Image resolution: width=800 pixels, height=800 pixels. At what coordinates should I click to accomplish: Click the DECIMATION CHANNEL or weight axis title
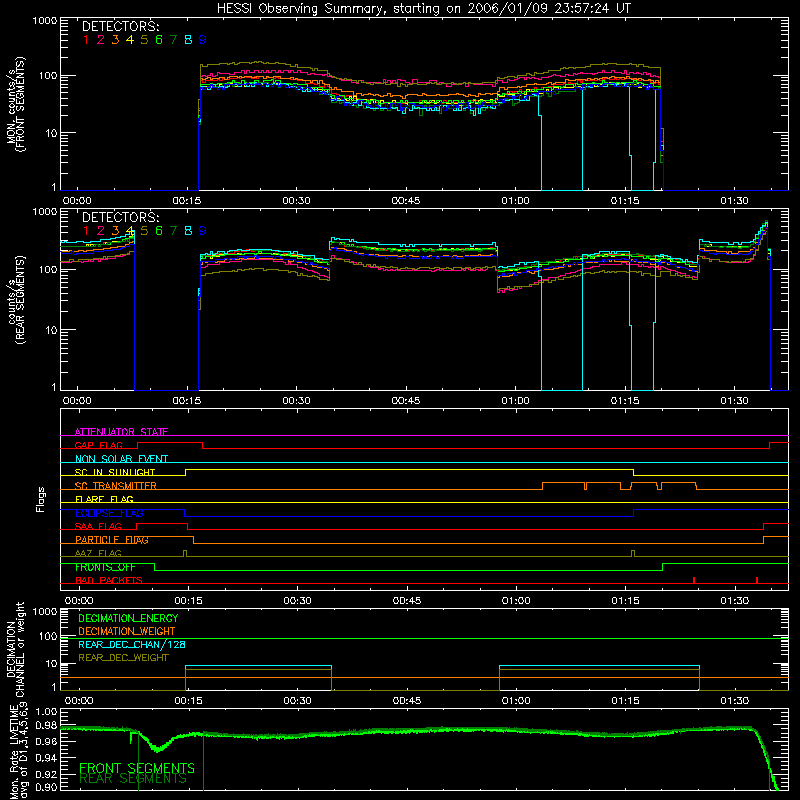pos(16,649)
